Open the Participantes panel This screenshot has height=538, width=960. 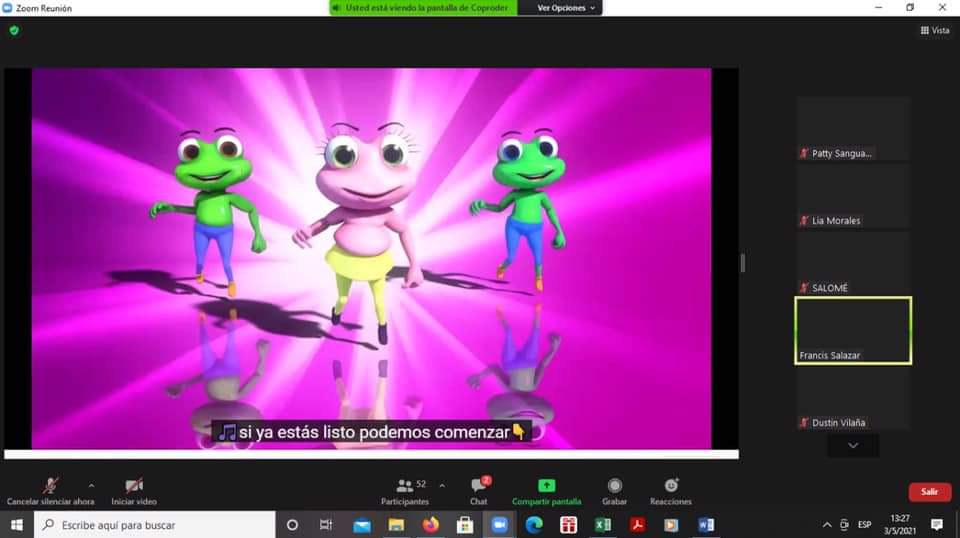click(x=405, y=491)
